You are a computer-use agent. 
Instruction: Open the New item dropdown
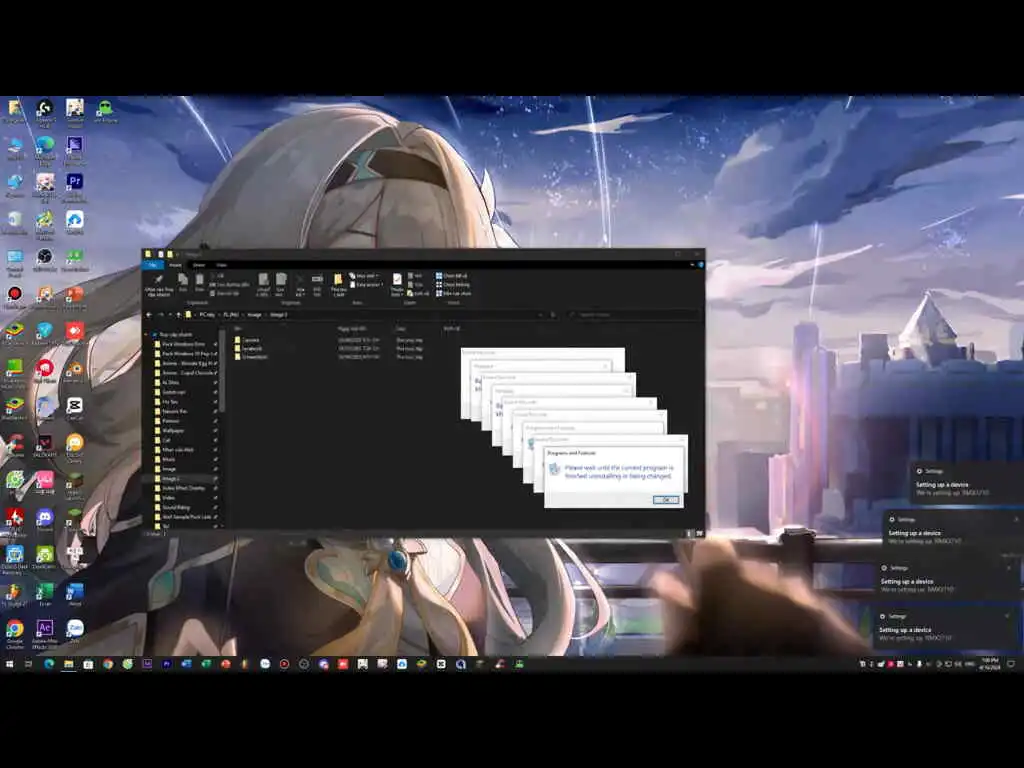366,276
